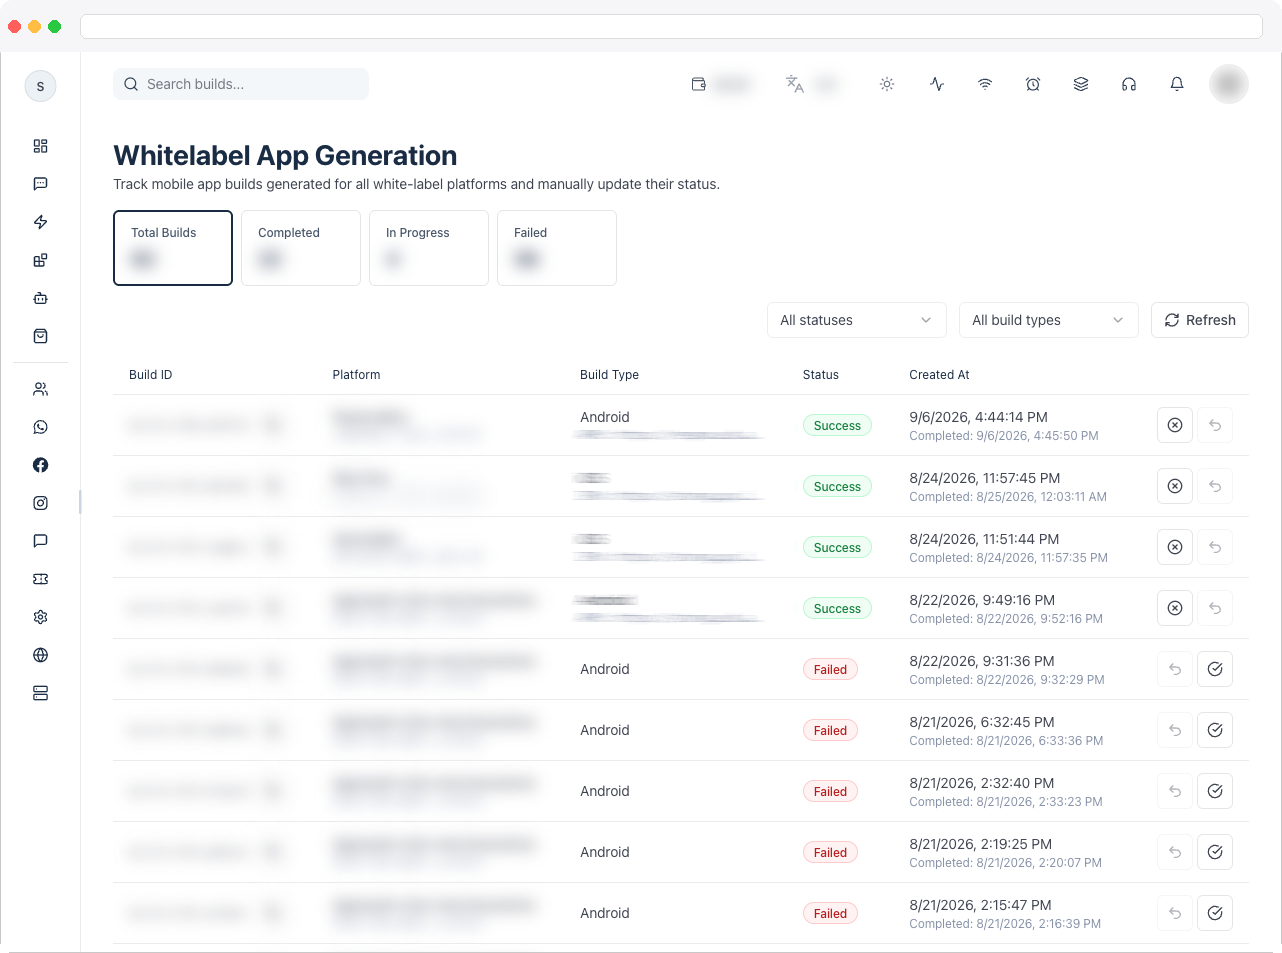Click the Created At column header

pos(939,375)
